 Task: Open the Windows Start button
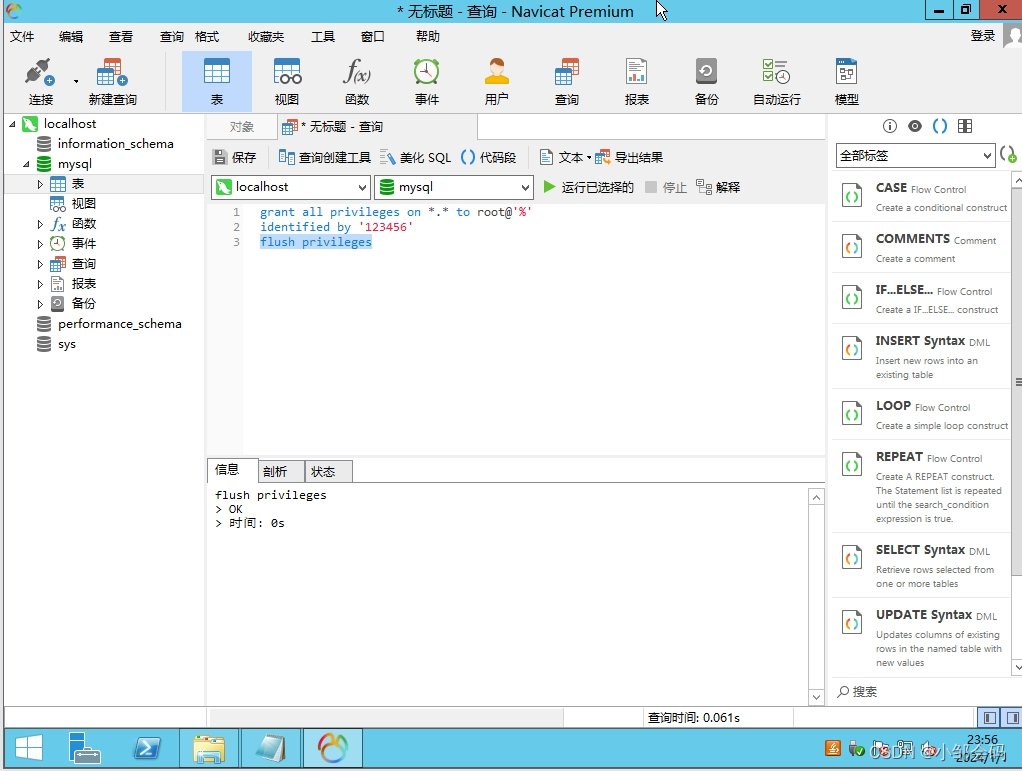click(x=29, y=748)
